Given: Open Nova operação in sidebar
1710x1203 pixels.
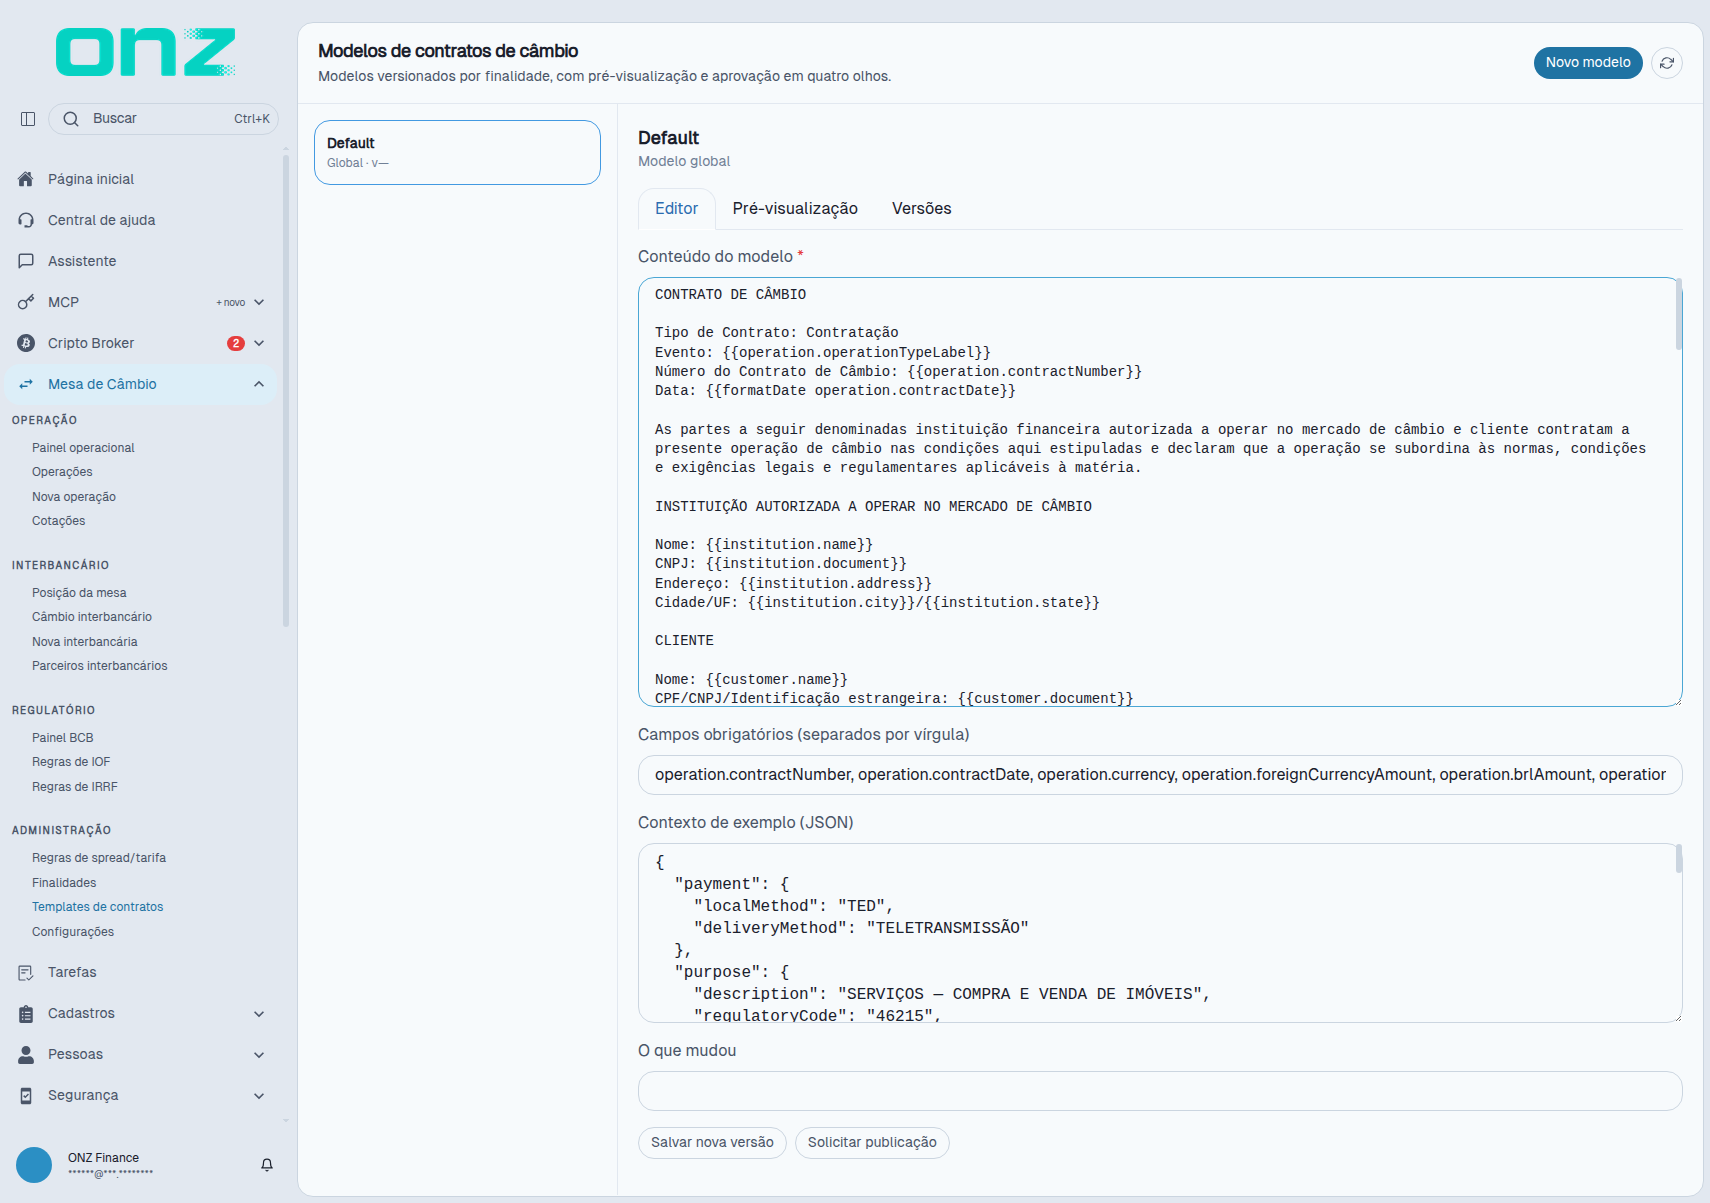Looking at the screenshot, I should click(x=74, y=497).
